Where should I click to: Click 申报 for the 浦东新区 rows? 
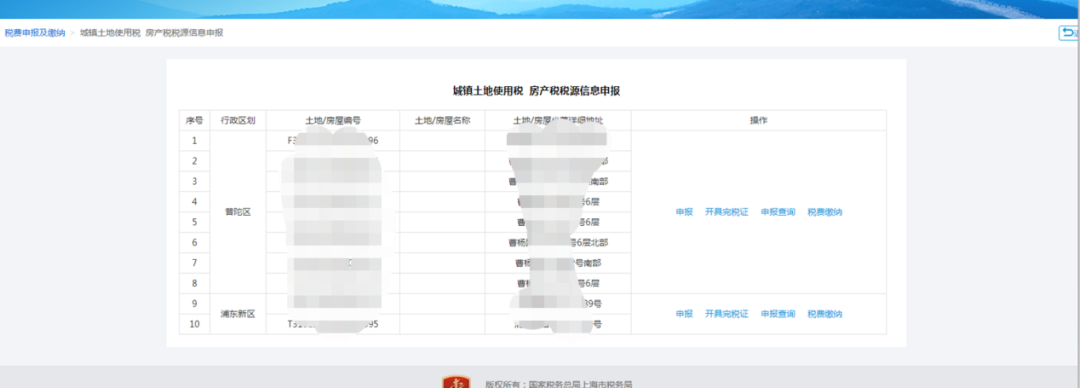(684, 314)
